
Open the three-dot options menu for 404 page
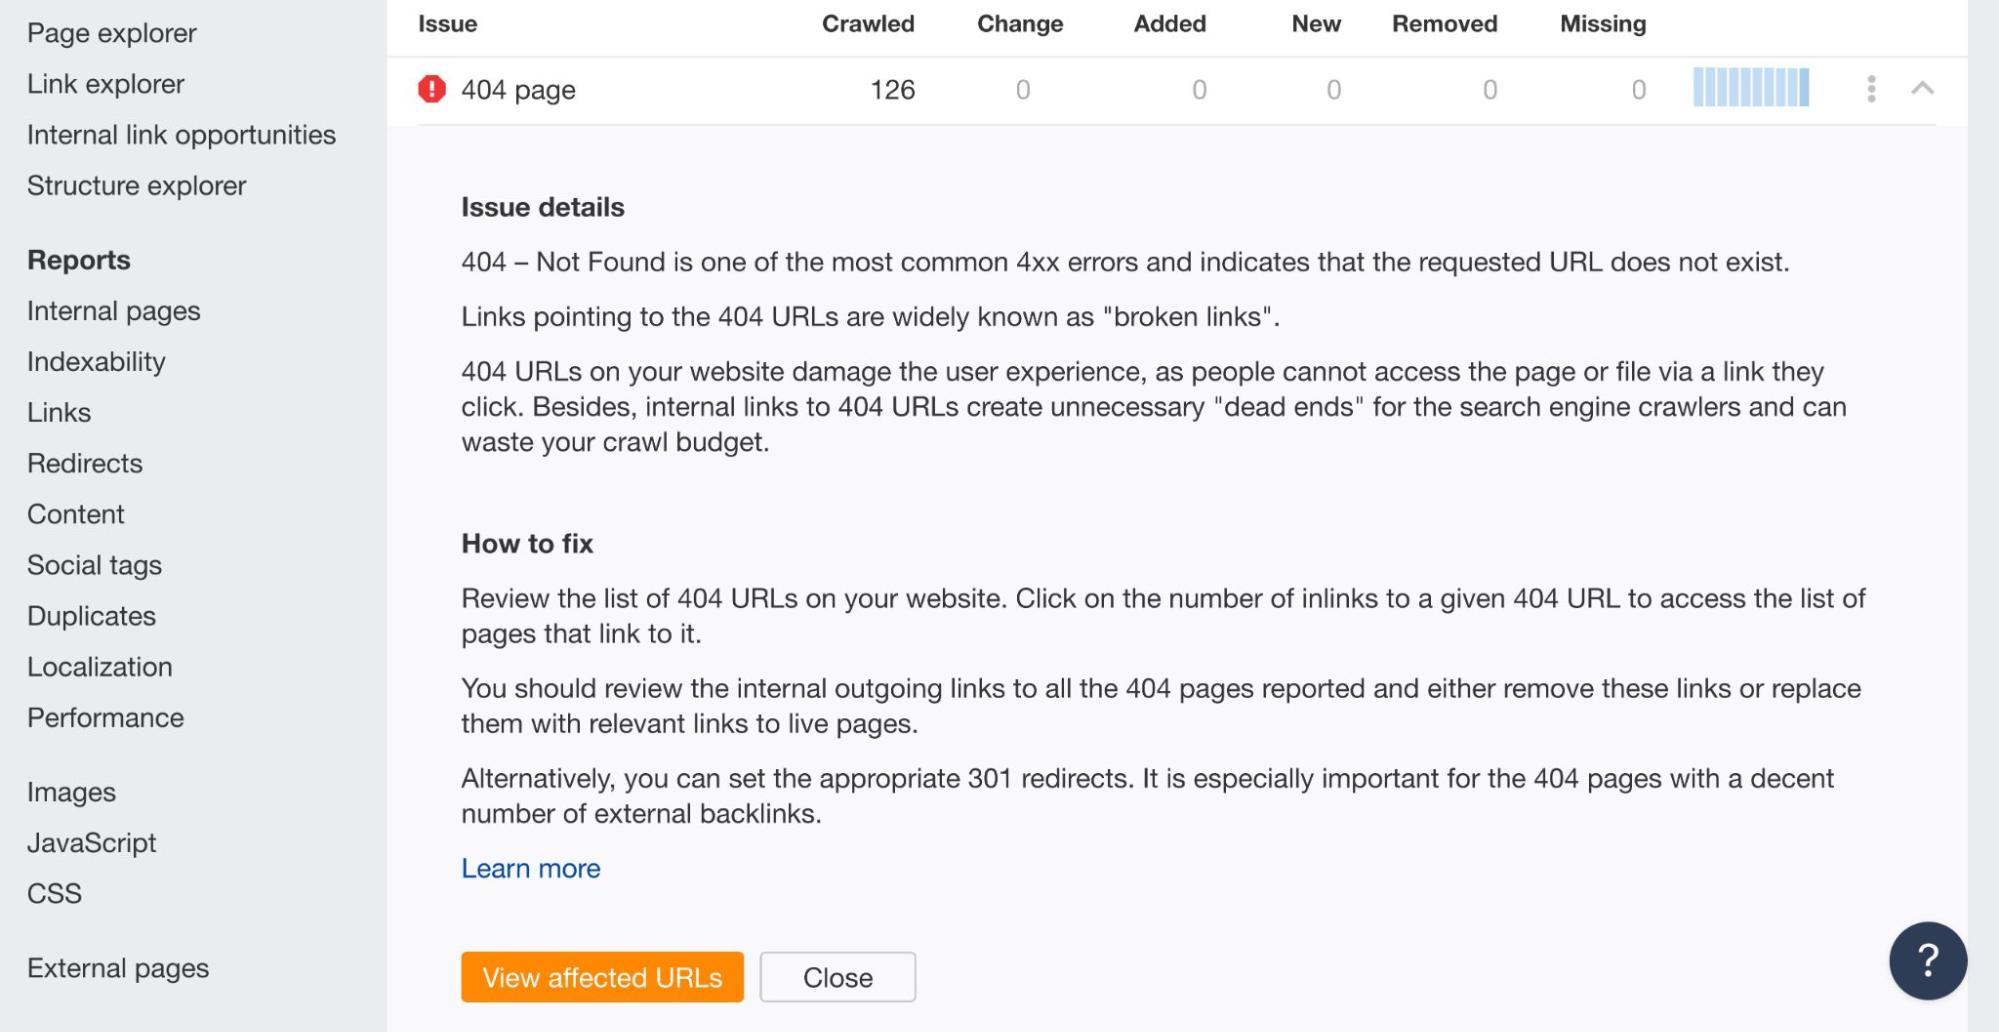click(1869, 88)
